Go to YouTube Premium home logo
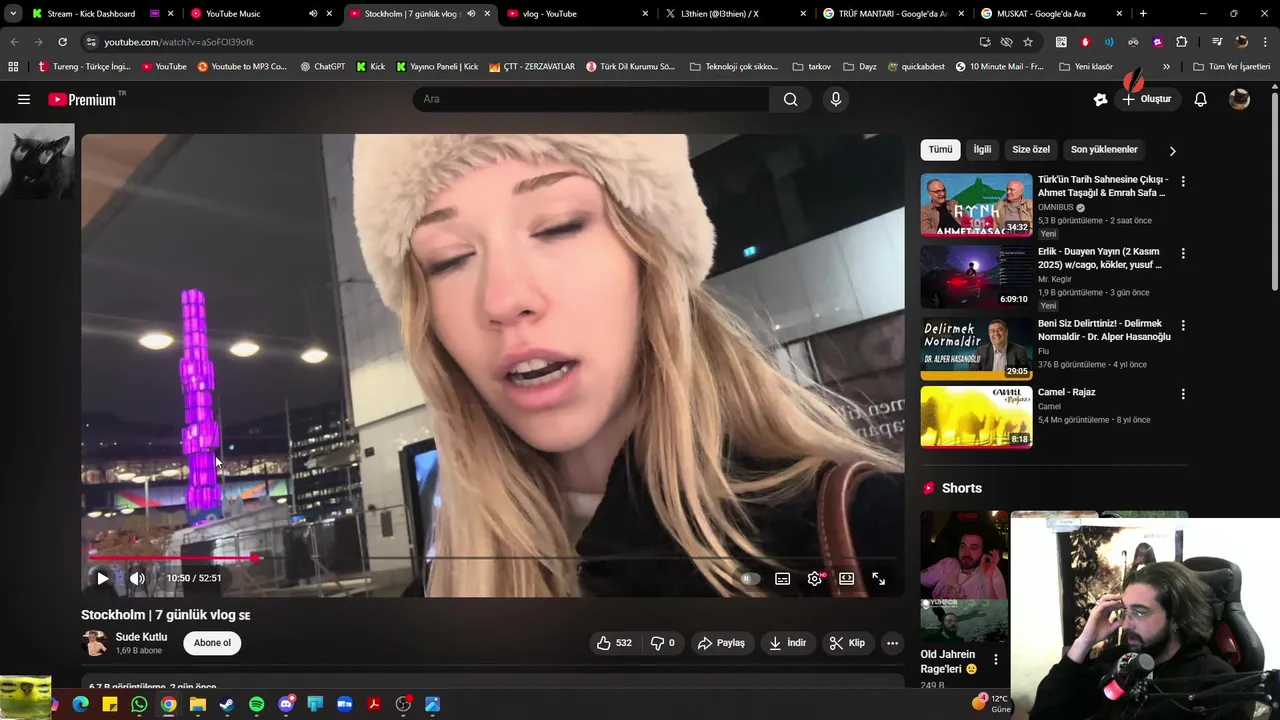This screenshot has width=1280, height=720. (82, 99)
